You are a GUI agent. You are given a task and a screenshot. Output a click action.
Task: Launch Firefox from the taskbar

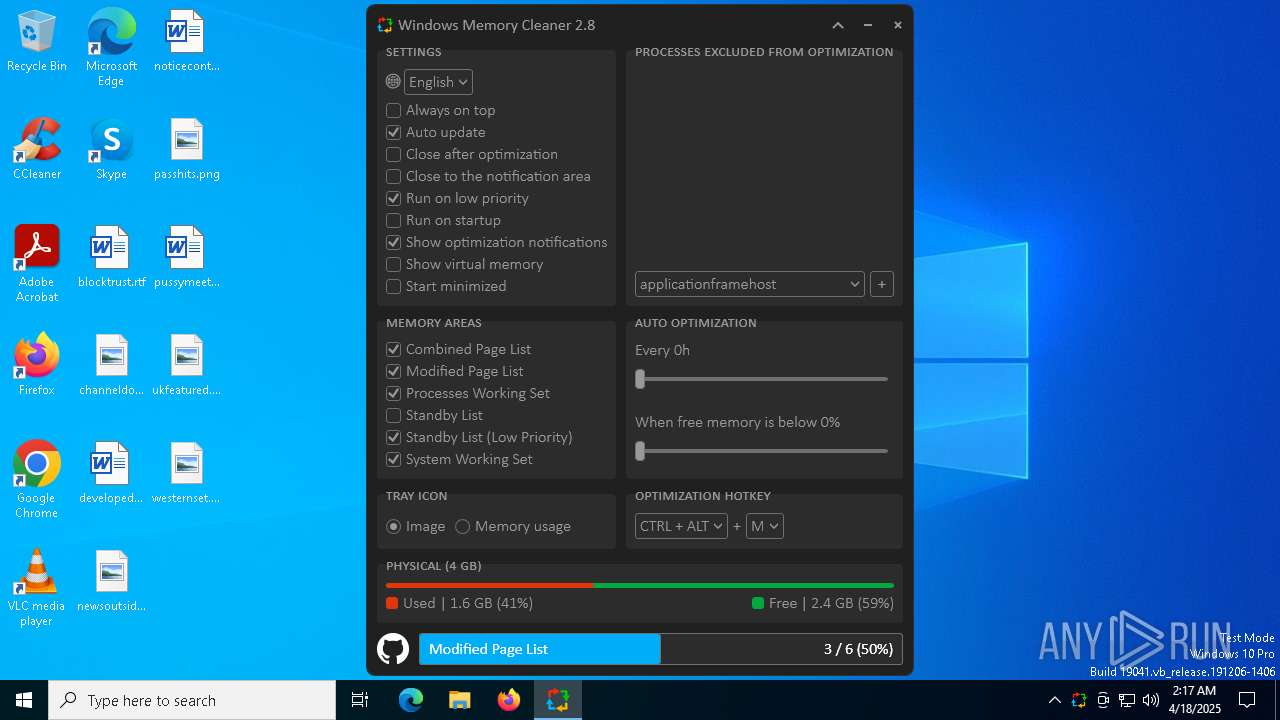coord(509,700)
